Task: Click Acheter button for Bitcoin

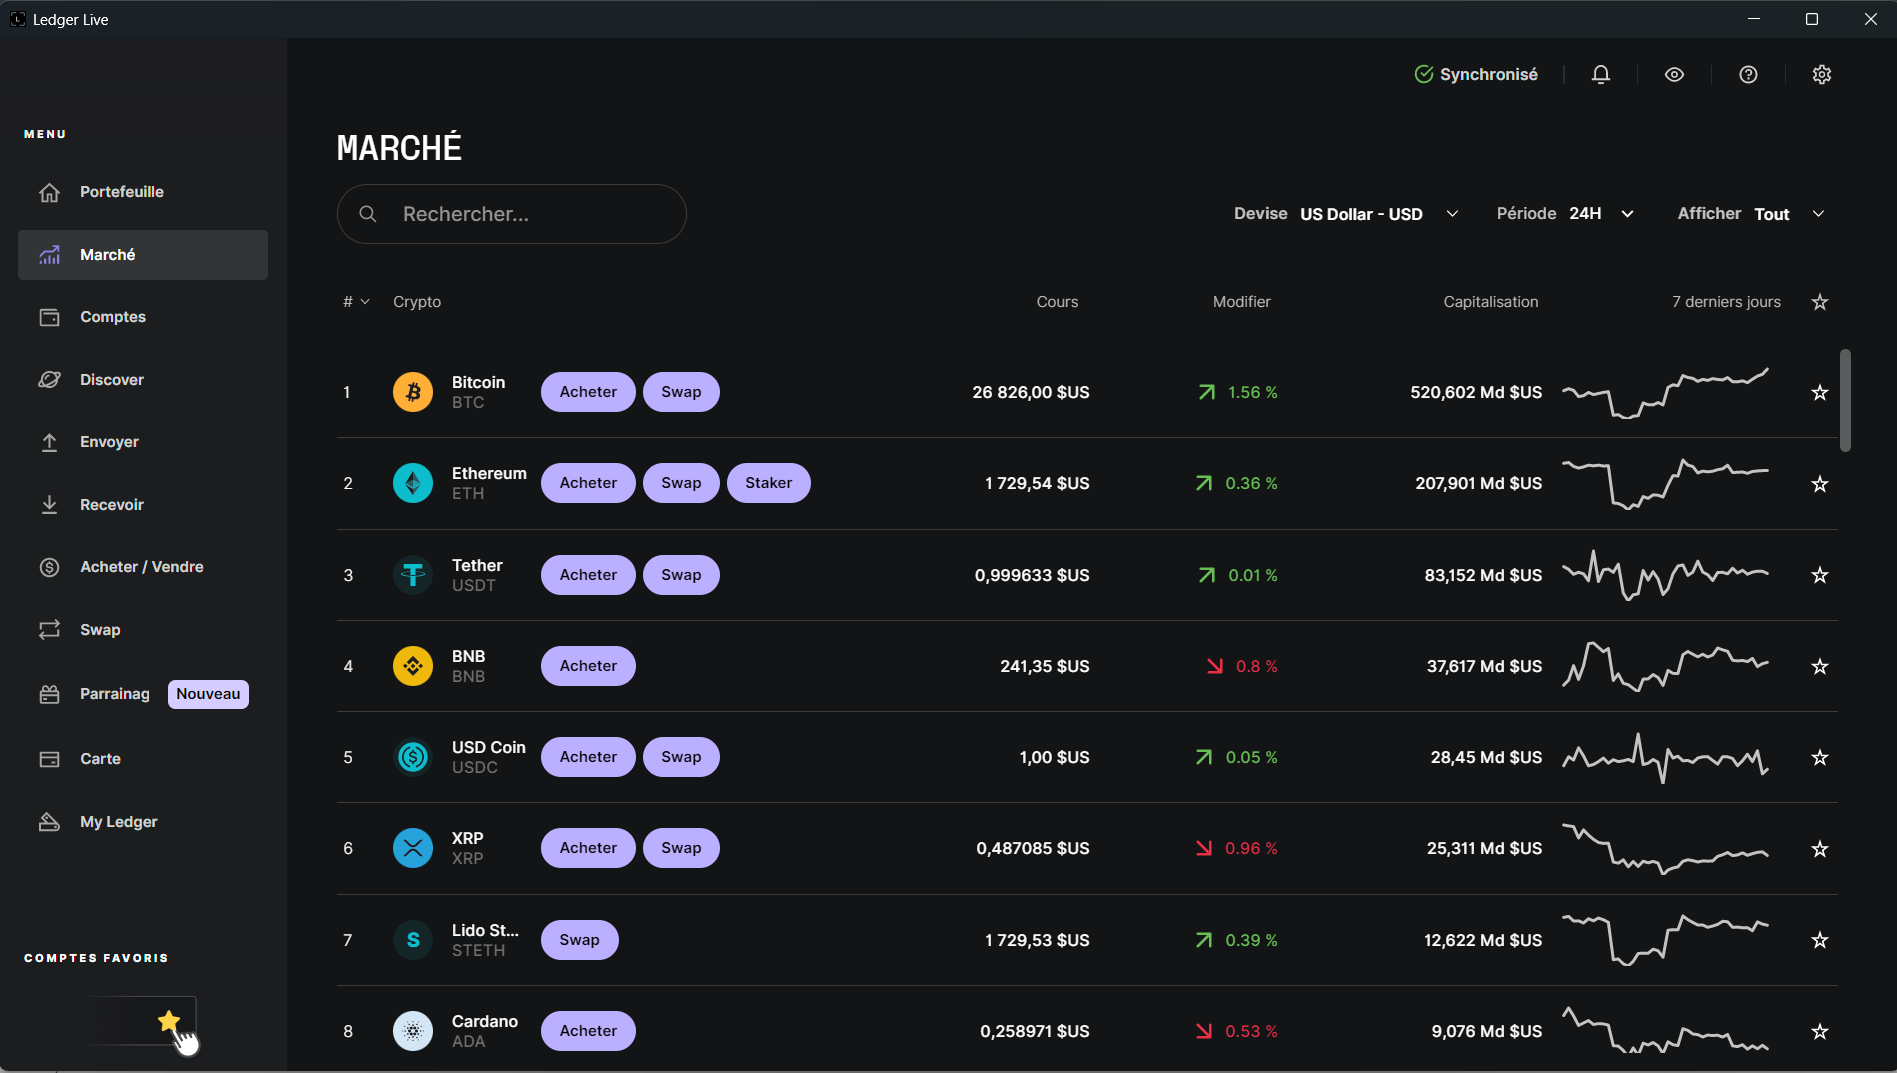Action: 588,392
